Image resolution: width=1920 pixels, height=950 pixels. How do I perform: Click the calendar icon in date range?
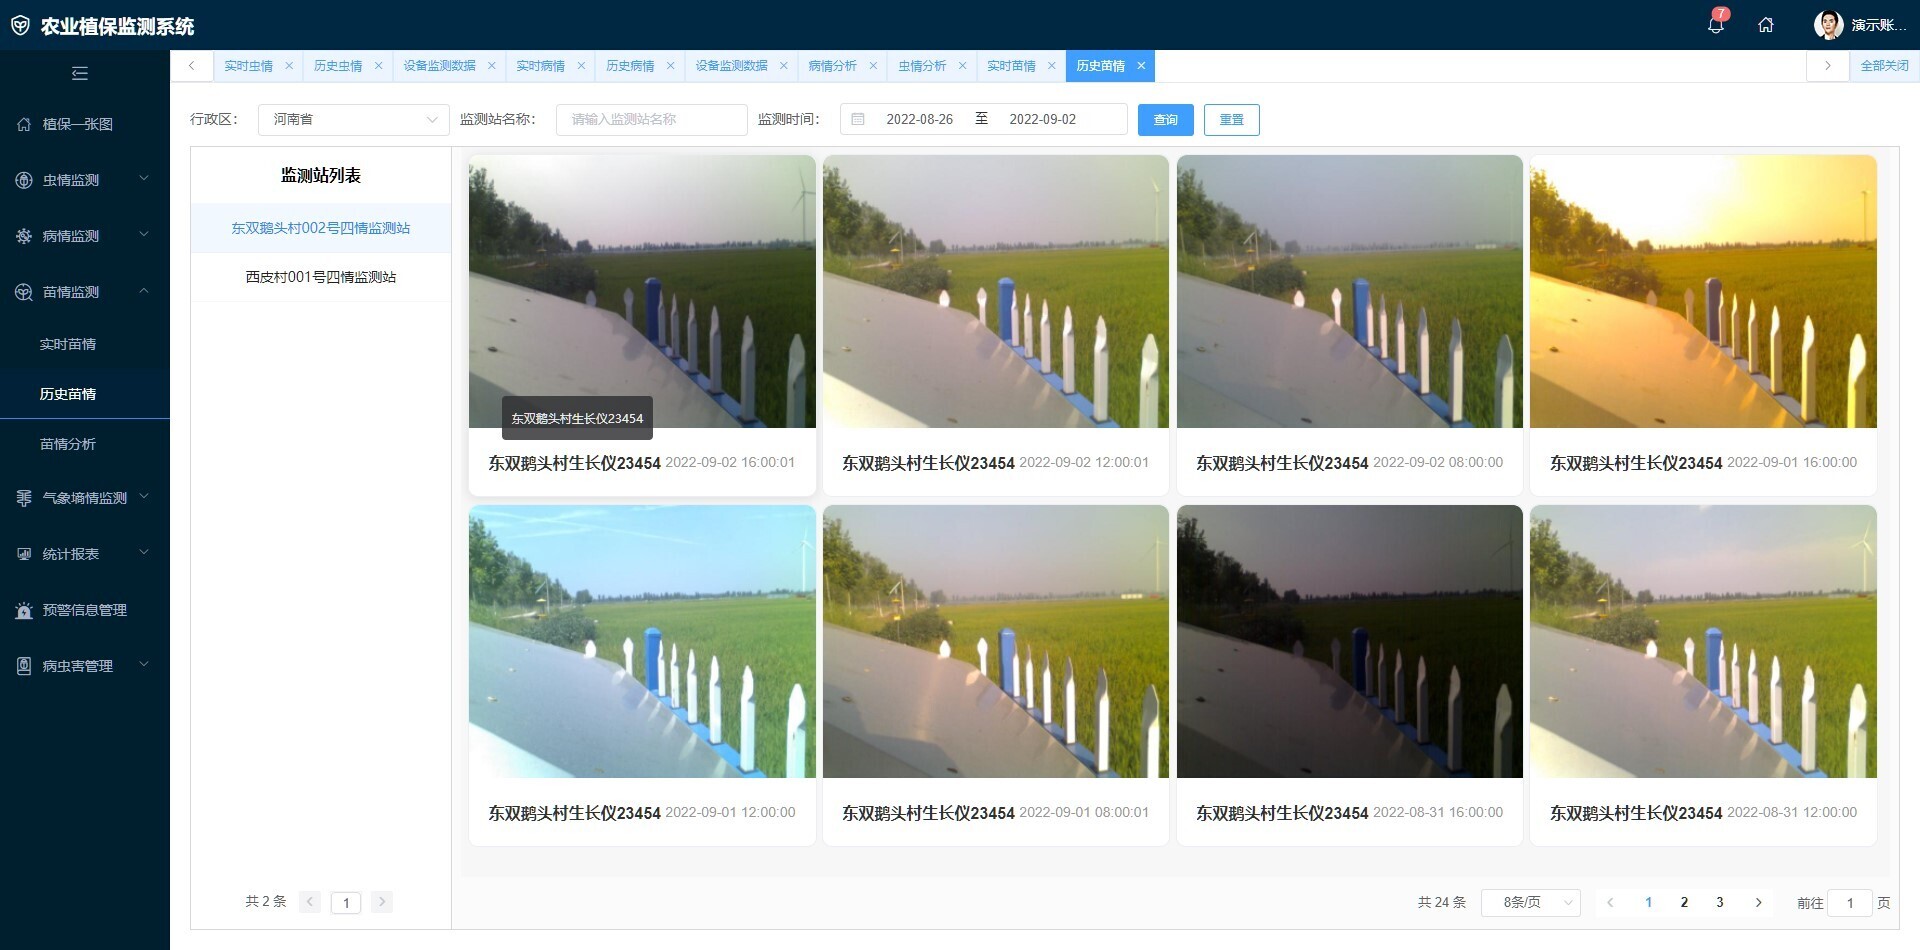858,119
